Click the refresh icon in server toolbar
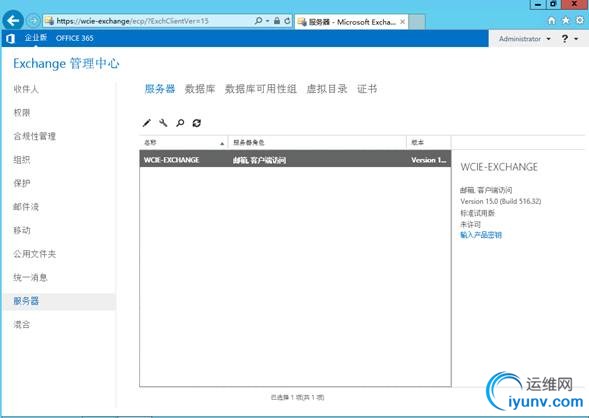Viewport: 589px width, 418px height. pyautogui.click(x=196, y=123)
